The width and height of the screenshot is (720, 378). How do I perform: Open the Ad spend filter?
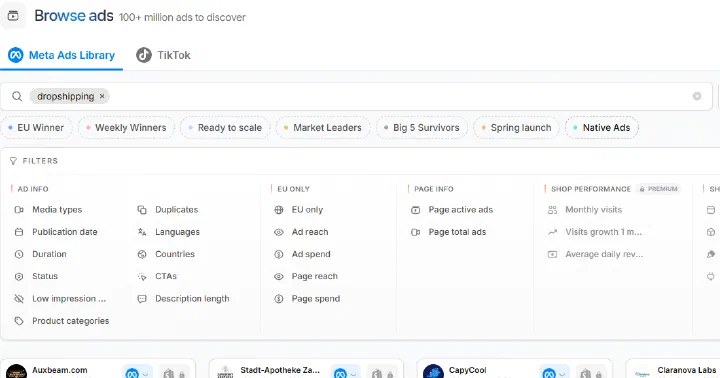pyautogui.click(x=302, y=254)
